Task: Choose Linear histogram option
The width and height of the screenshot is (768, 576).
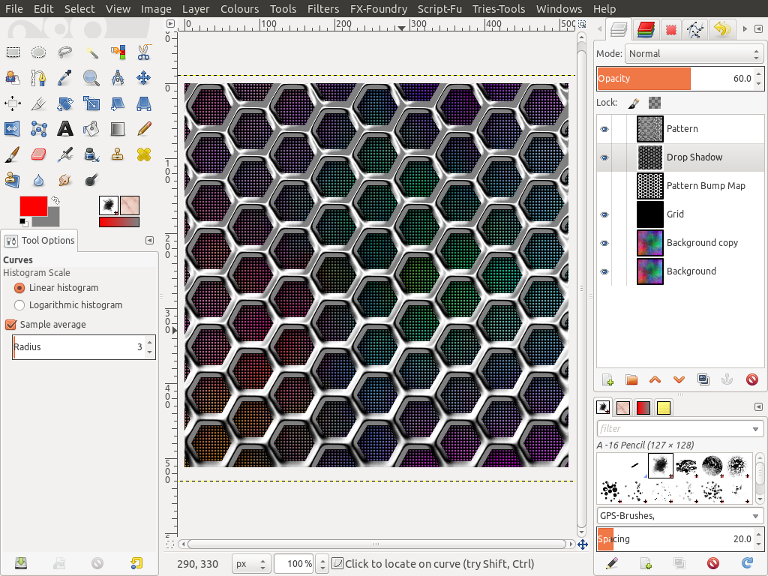Action: 20,288
